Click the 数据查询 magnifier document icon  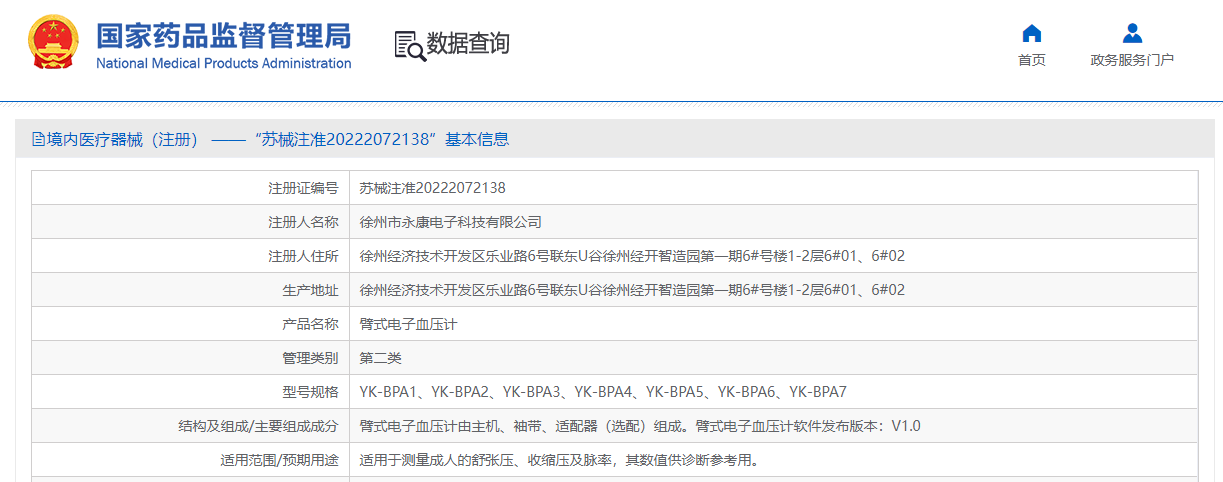[409, 45]
